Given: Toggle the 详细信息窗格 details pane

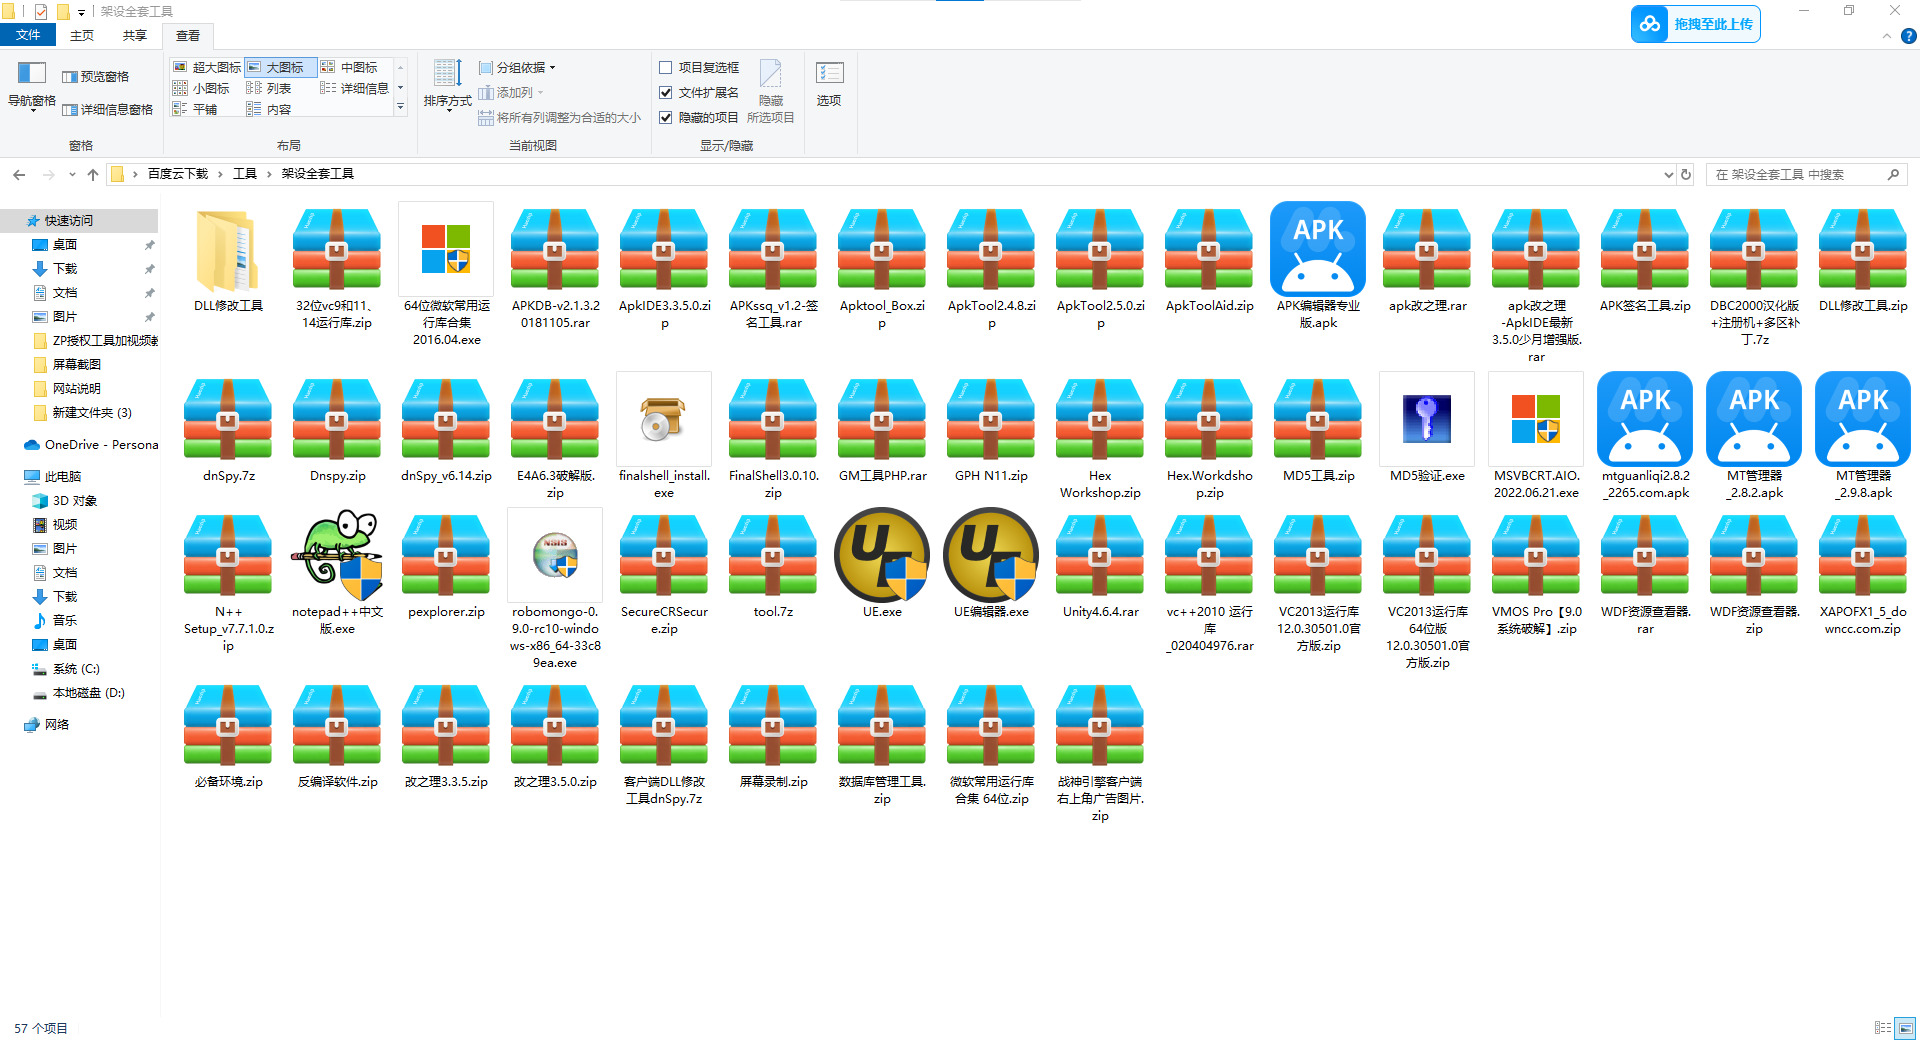Looking at the screenshot, I should (108, 110).
